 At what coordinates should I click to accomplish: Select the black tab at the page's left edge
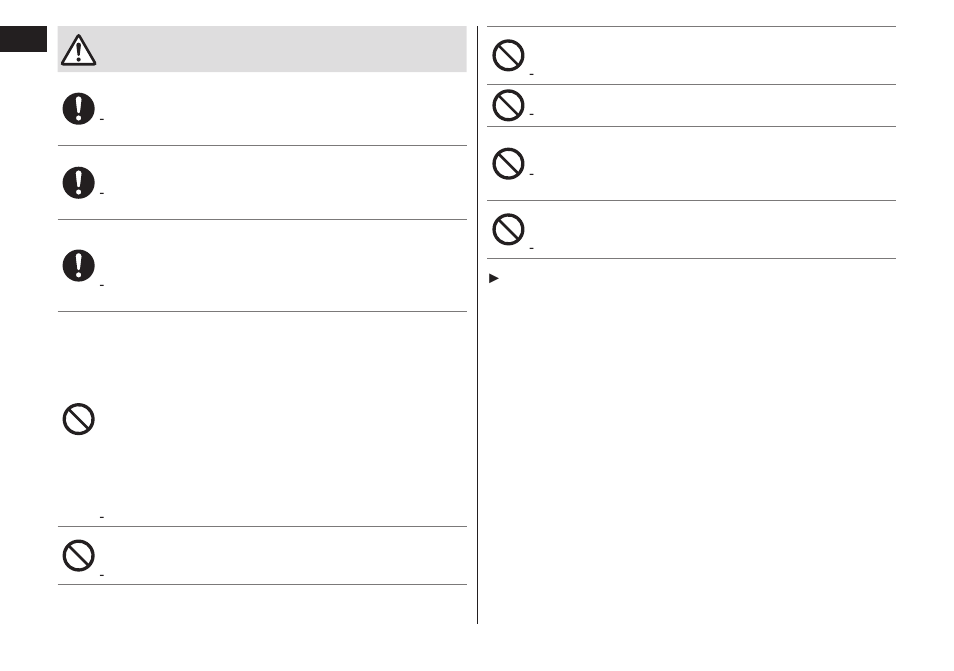click(x=23, y=39)
